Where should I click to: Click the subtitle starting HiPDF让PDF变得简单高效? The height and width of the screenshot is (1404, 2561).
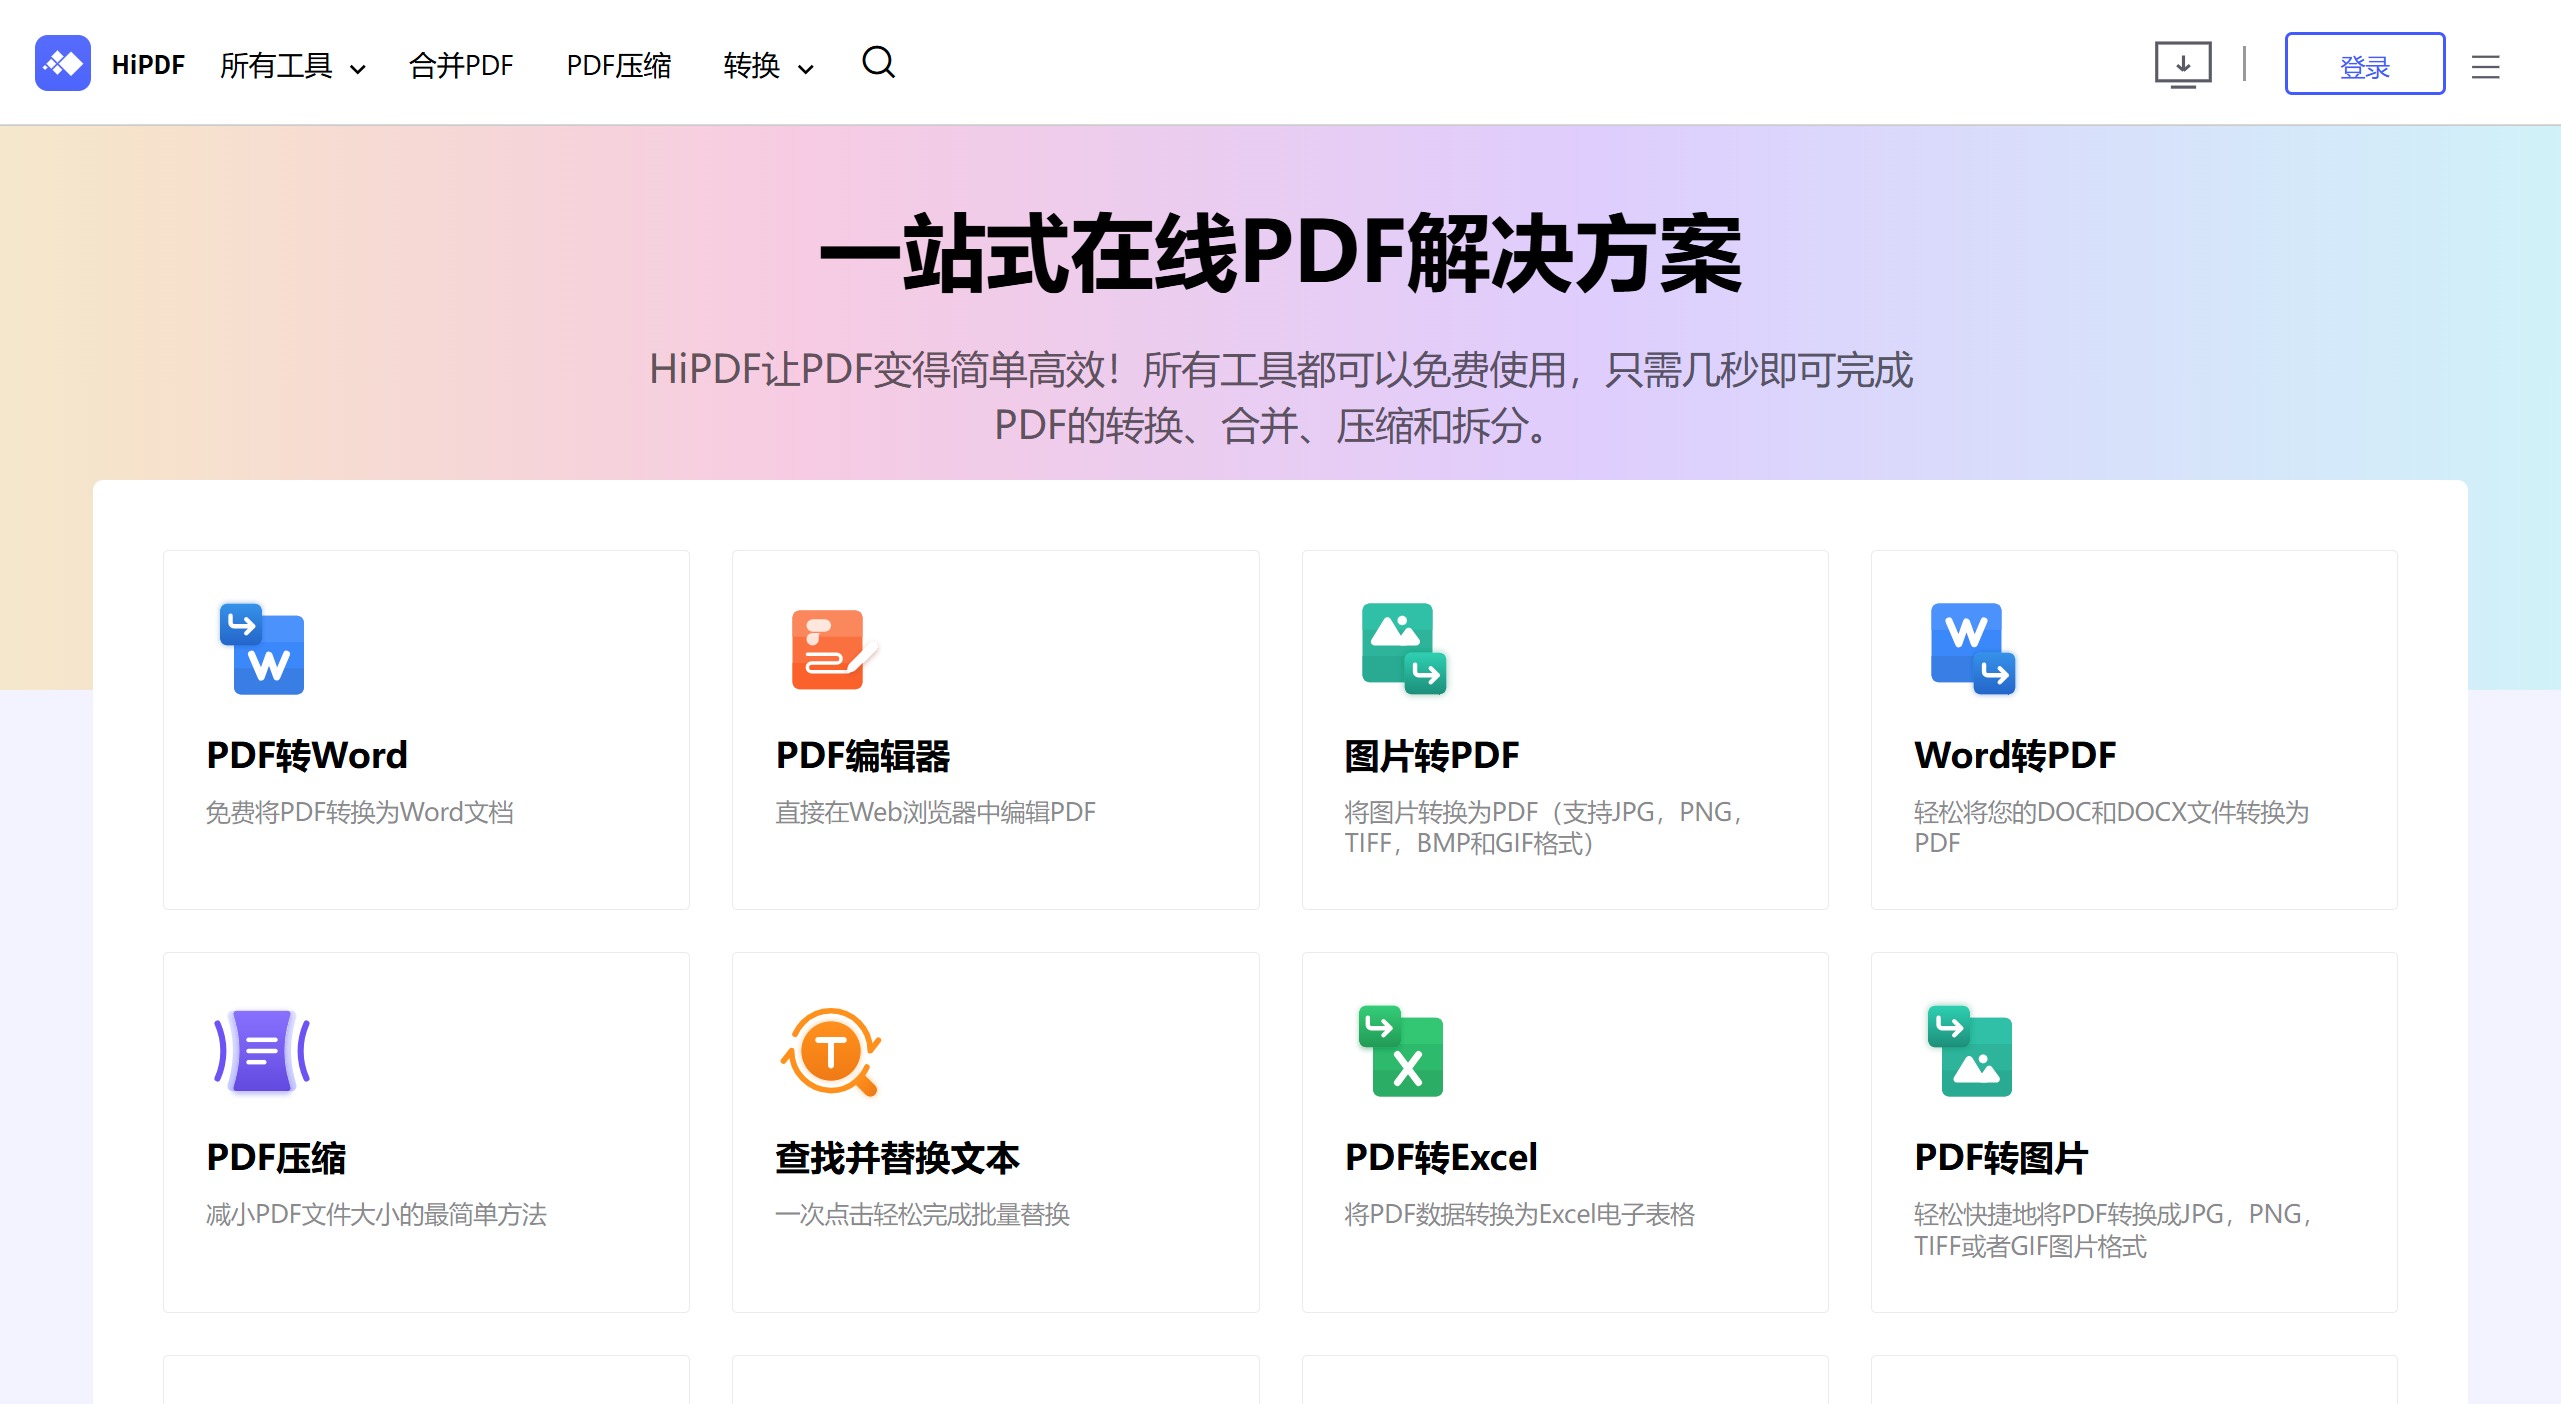(1281, 397)
